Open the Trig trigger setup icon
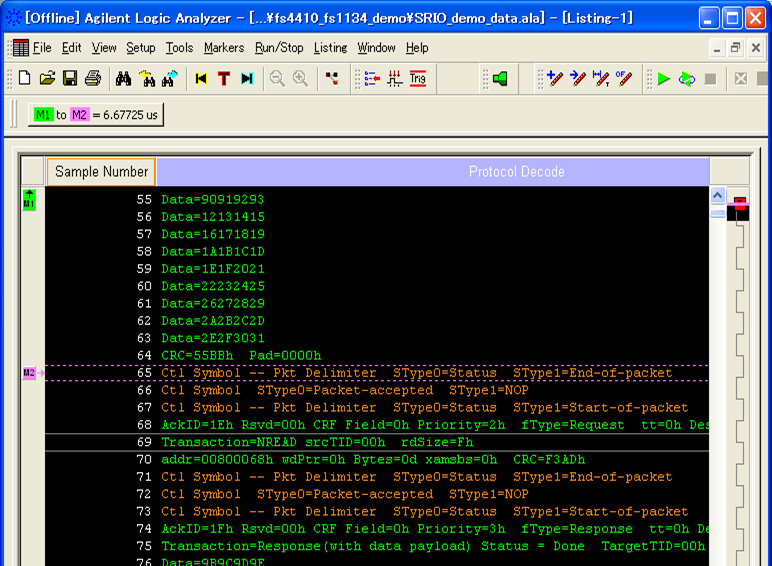This screenshot has height=566, width=772. 418,79
